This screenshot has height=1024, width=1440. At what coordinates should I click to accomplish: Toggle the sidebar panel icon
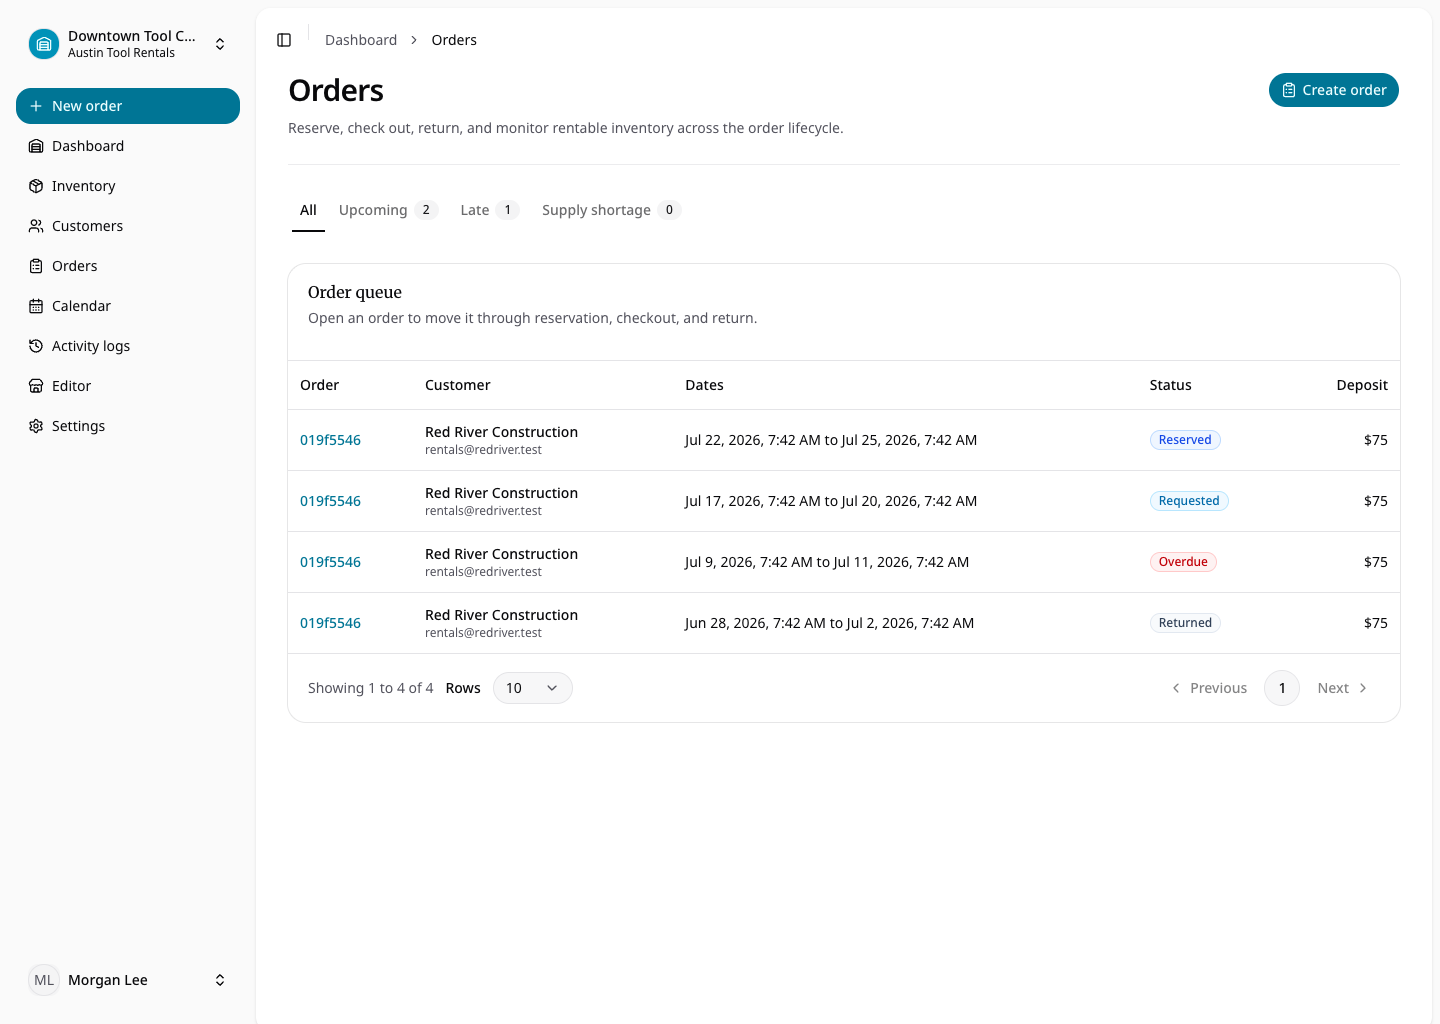284,40
